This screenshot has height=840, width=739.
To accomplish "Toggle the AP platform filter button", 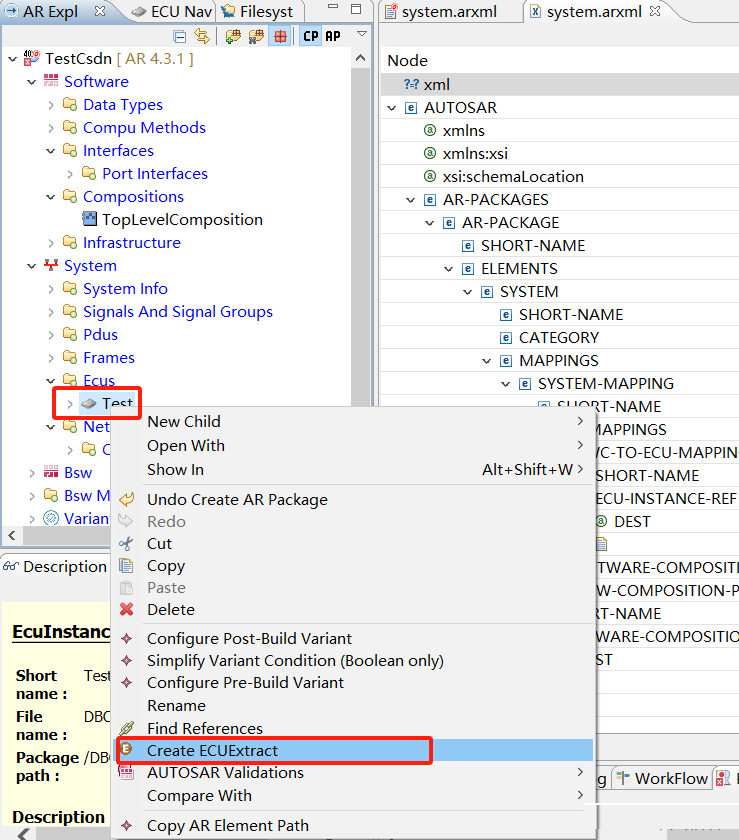I will coord(333,36).
